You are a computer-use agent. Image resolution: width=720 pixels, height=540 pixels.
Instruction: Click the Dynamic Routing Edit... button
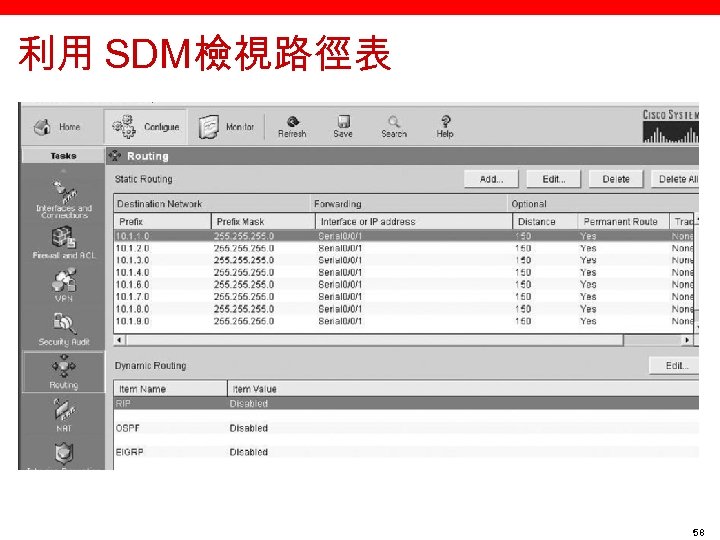(x=674, y=366)
